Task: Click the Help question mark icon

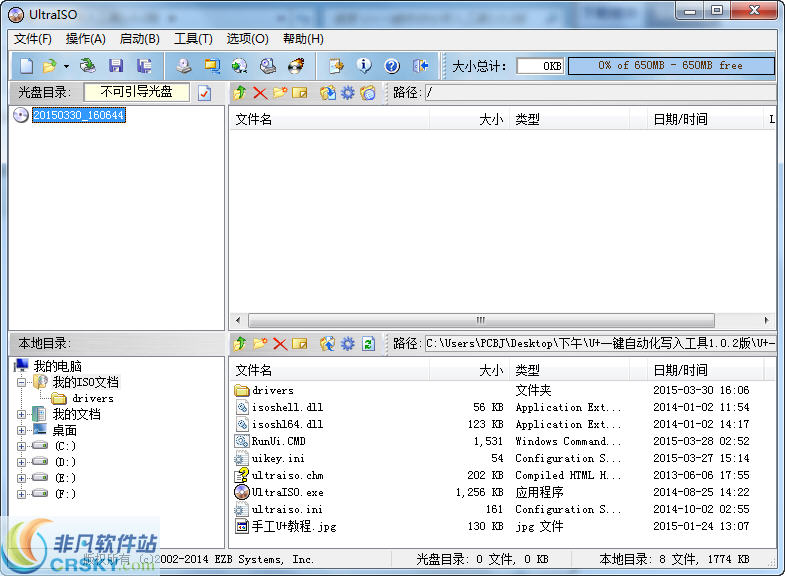Action: pos(392,66)
